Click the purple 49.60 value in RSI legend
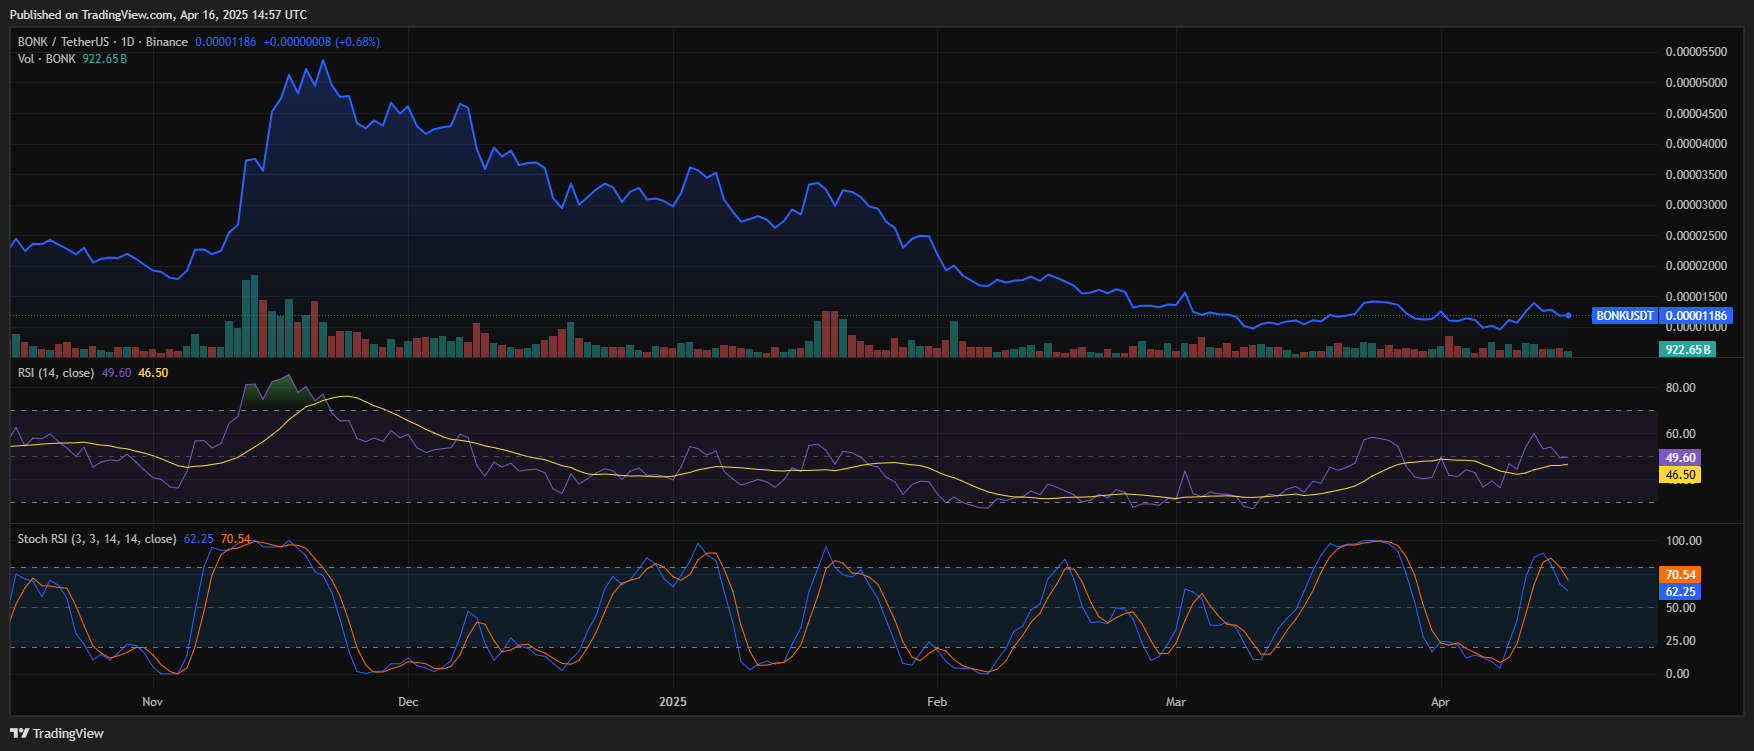 pos(116,373)
